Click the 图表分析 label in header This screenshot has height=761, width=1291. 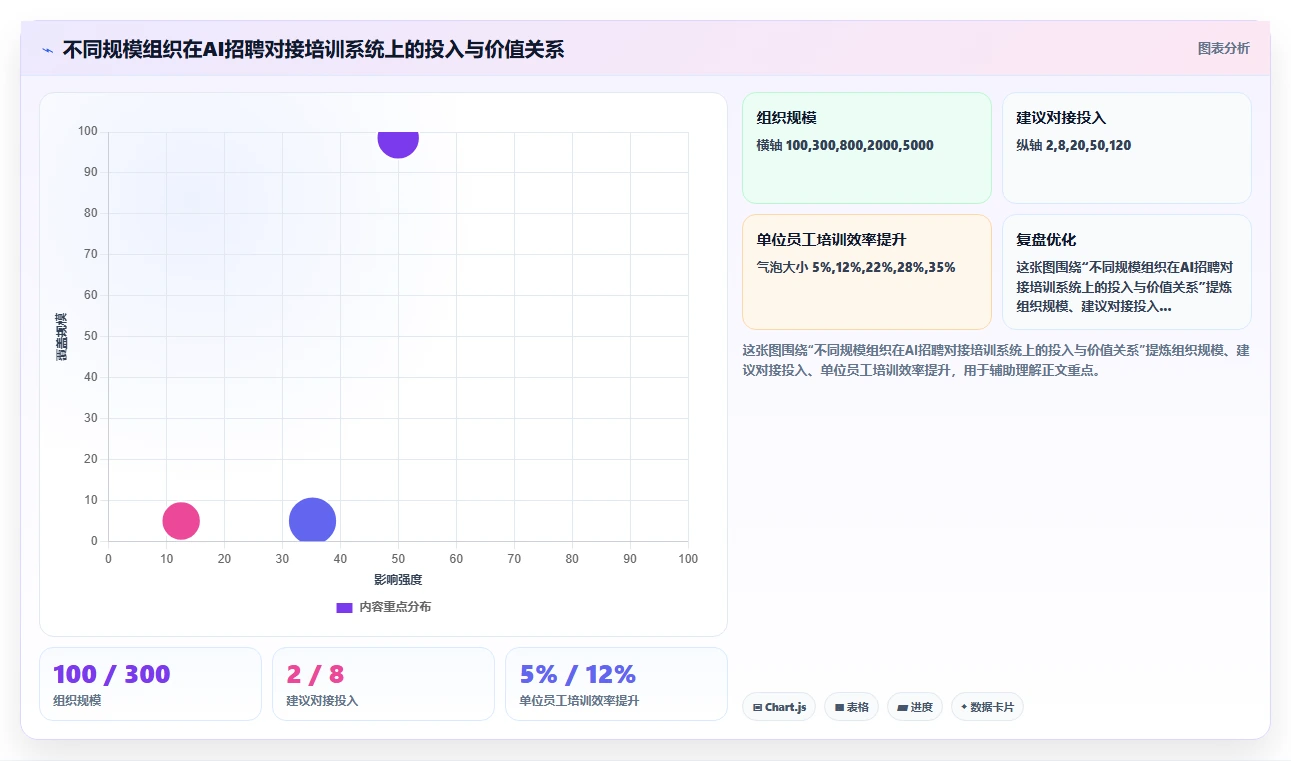pyautogui.click(x=1223, y=48)
